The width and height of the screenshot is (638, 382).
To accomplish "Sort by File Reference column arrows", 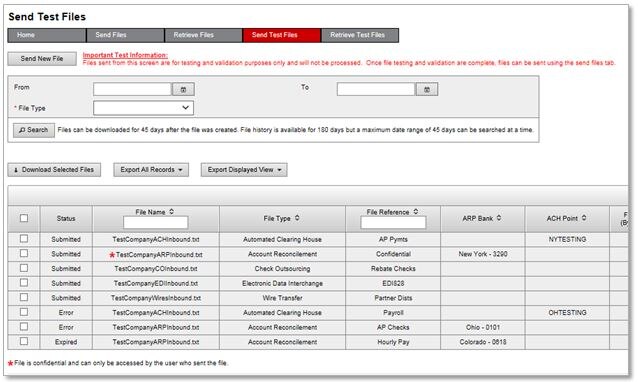I will (416, 212).
